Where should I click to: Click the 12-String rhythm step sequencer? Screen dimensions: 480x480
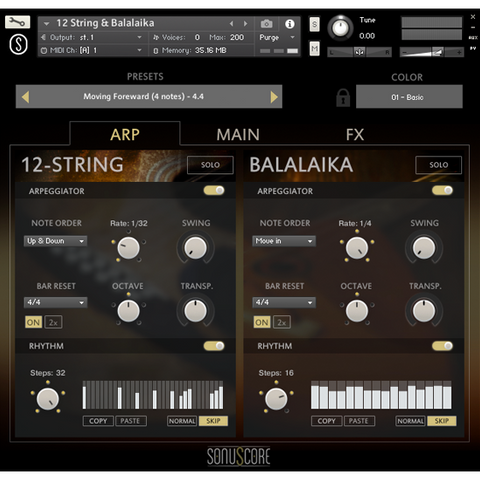pos(153,395)
